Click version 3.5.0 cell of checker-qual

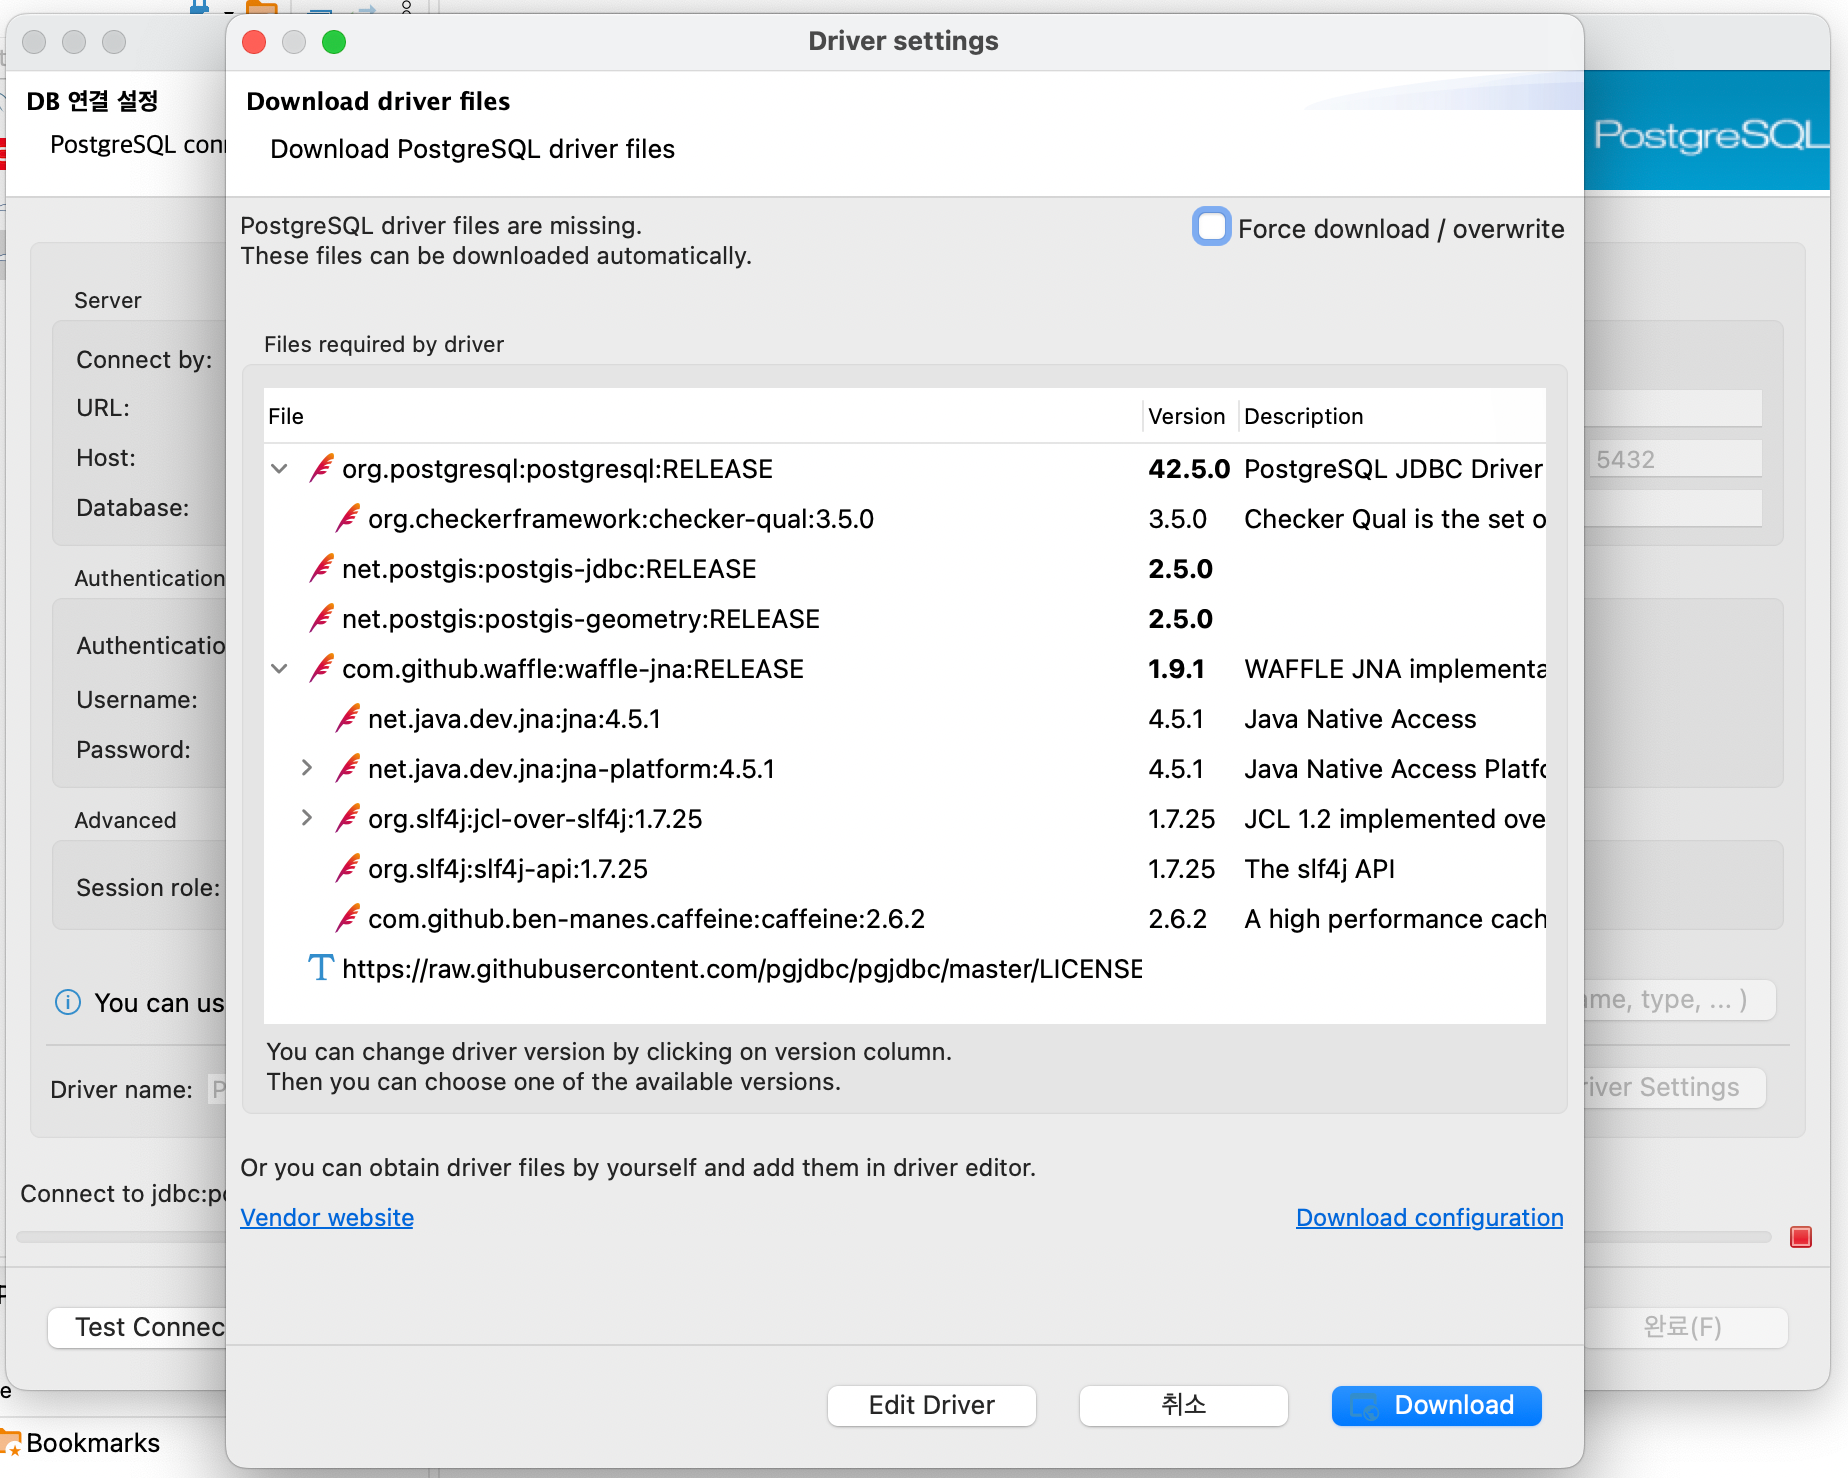click(1177, 519)
